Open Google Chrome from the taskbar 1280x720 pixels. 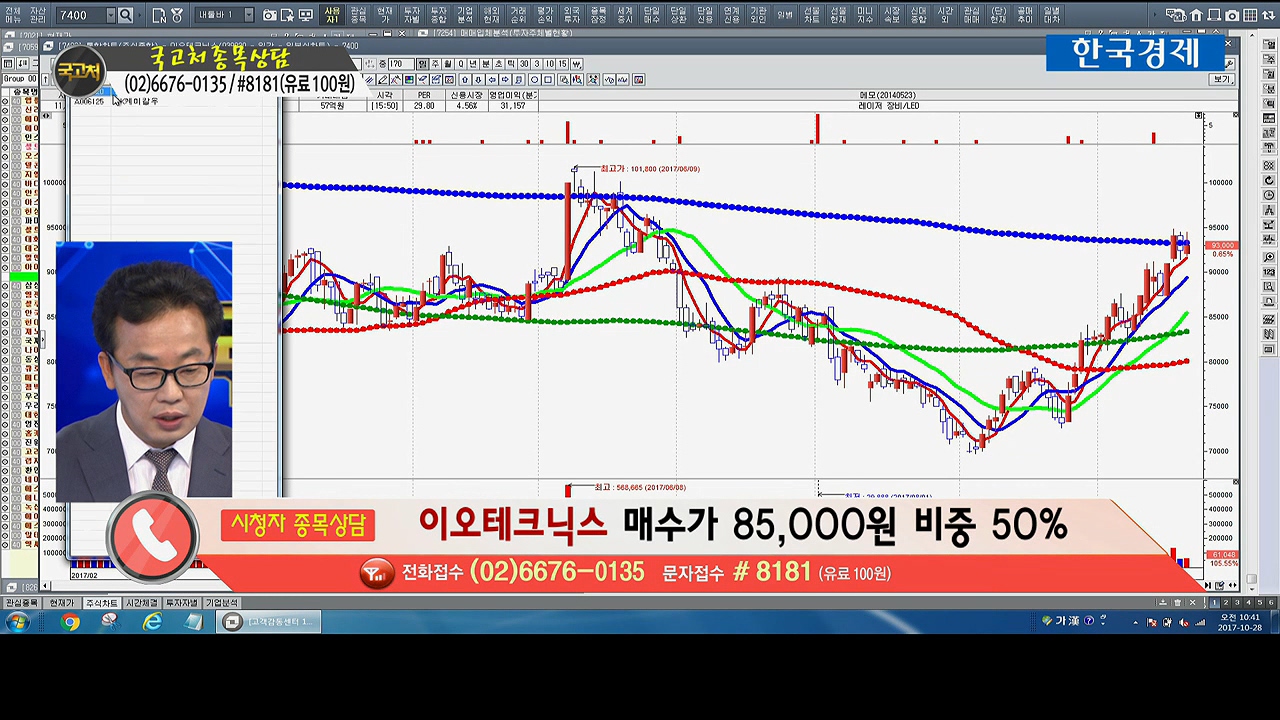[x=69, y=622]
